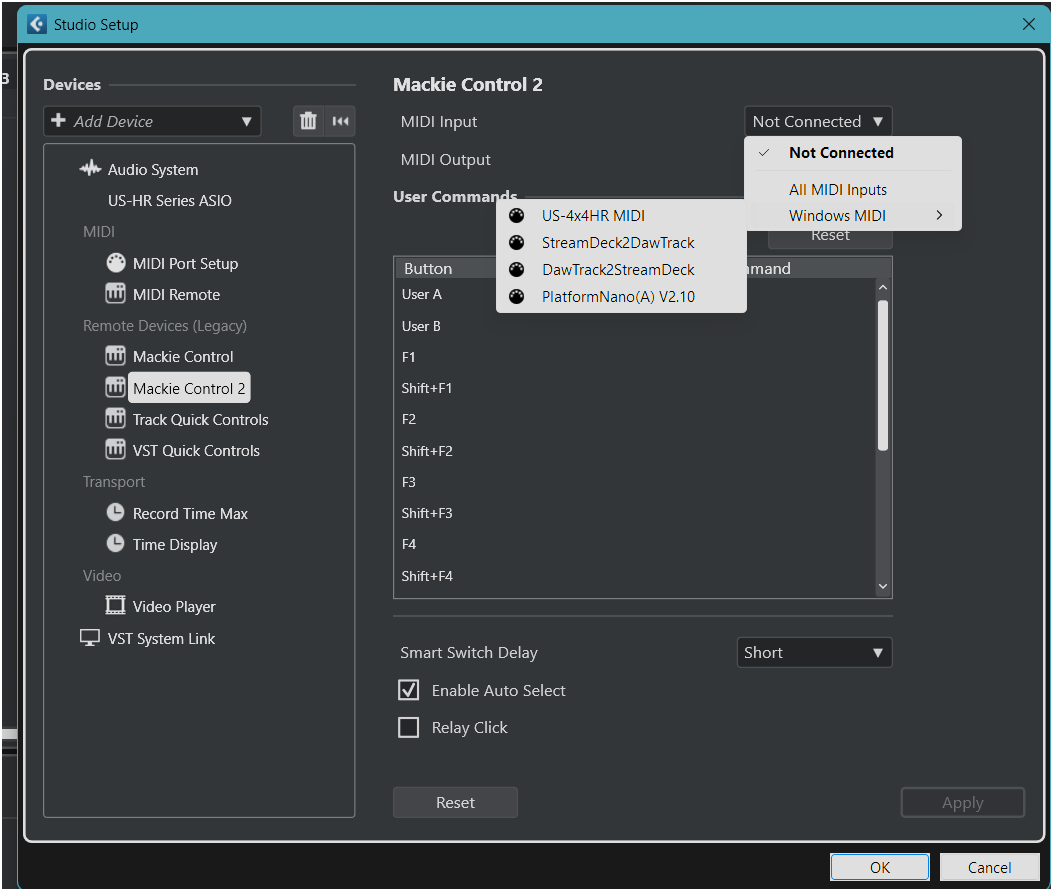The width and height of the screenshot is (1053, 891).
Task: Click the Shift+F2 button row
Action: pyautogui.click(x=635, y=451)
